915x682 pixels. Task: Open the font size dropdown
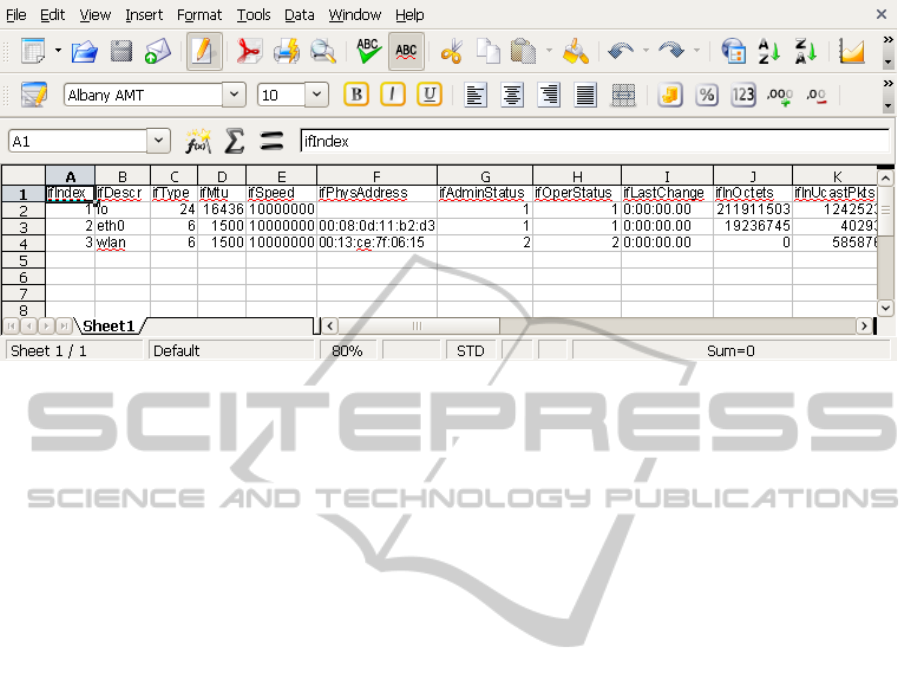point(316,95)
